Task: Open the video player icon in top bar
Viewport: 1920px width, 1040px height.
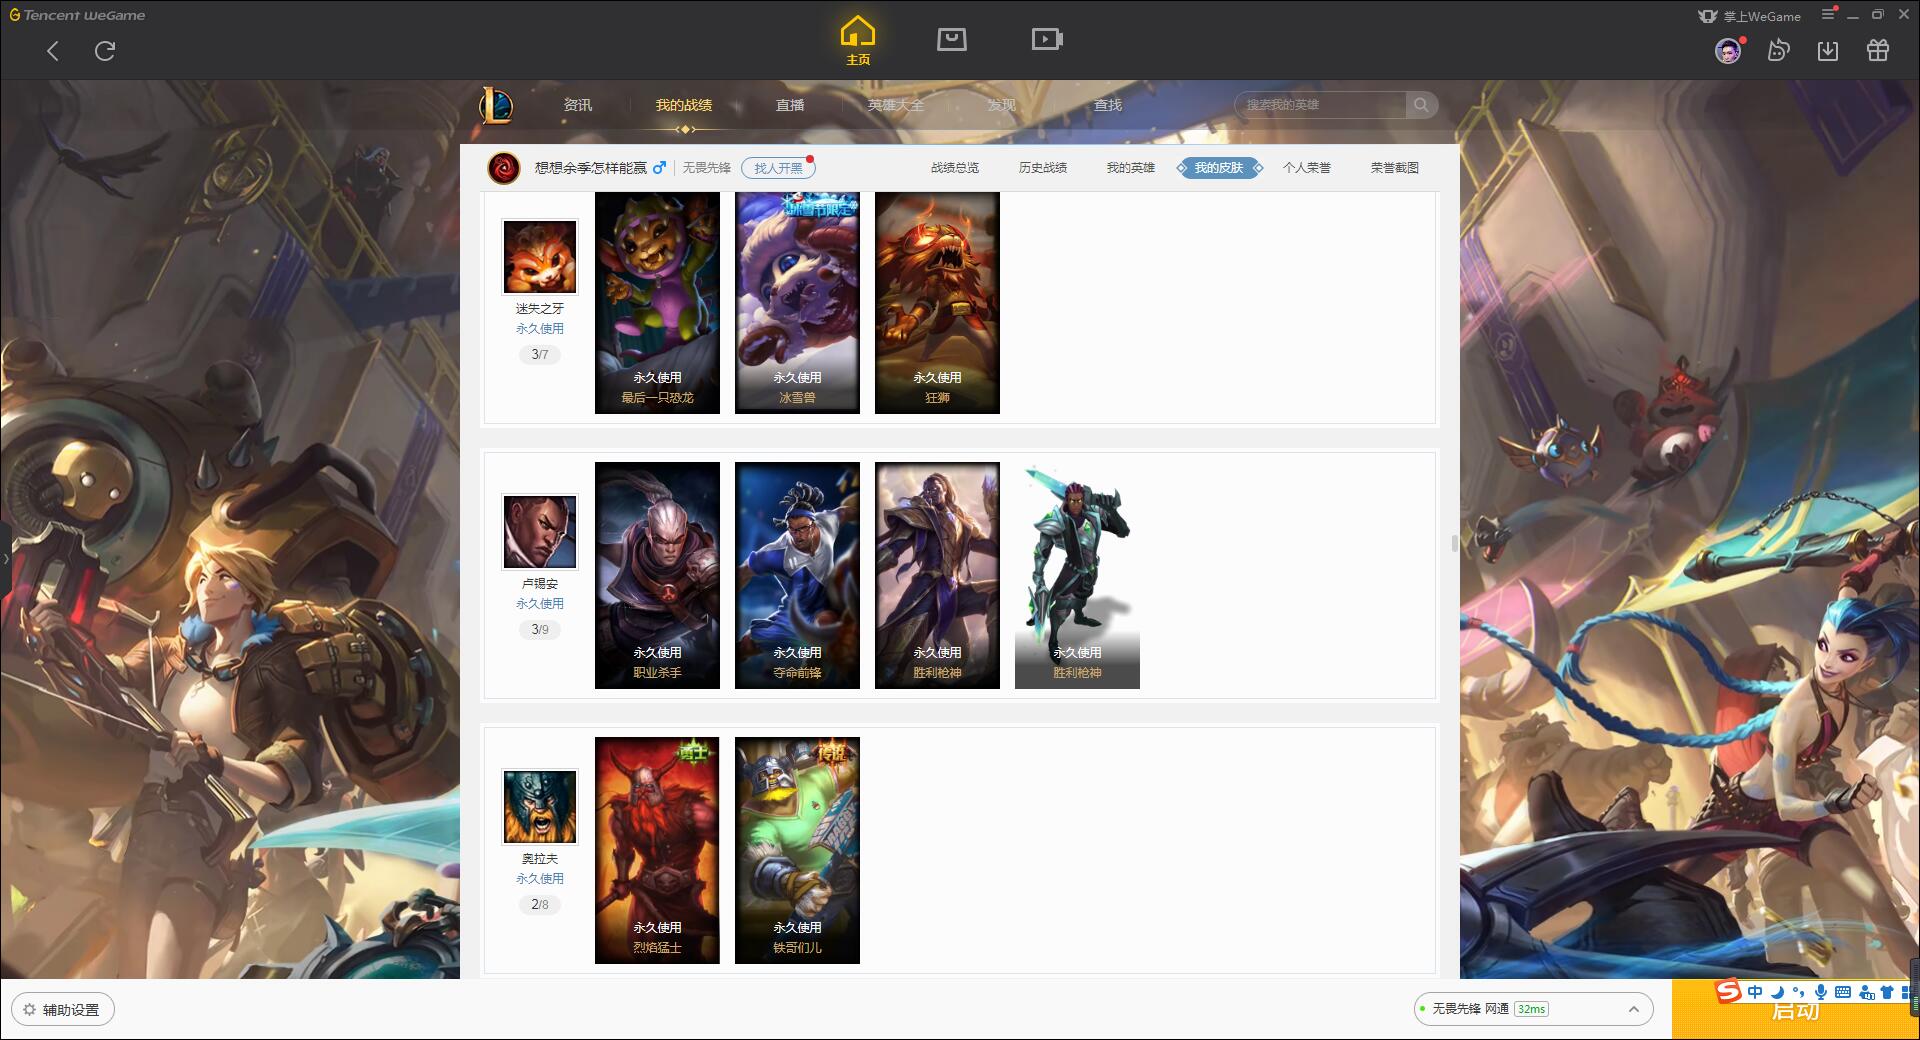Action: 1047,39
